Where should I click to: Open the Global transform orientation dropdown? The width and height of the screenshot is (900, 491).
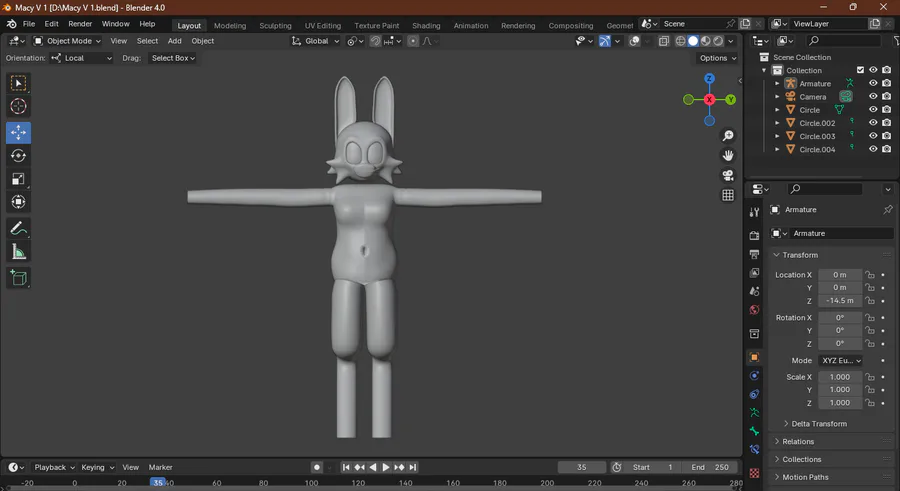(x=316, y=41)
